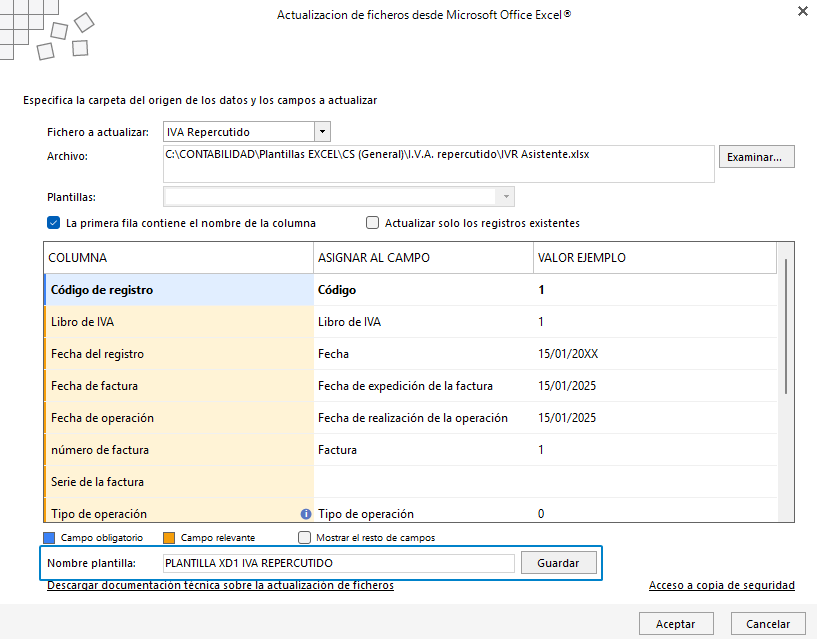Click the 'VALOR EJEMPLO' column header
This screenshot has height=639, width=817.
point(654,257)
